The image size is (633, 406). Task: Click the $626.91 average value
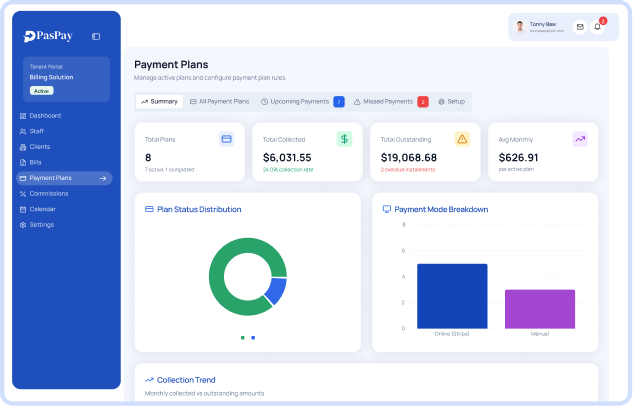[x=518, y=157]
